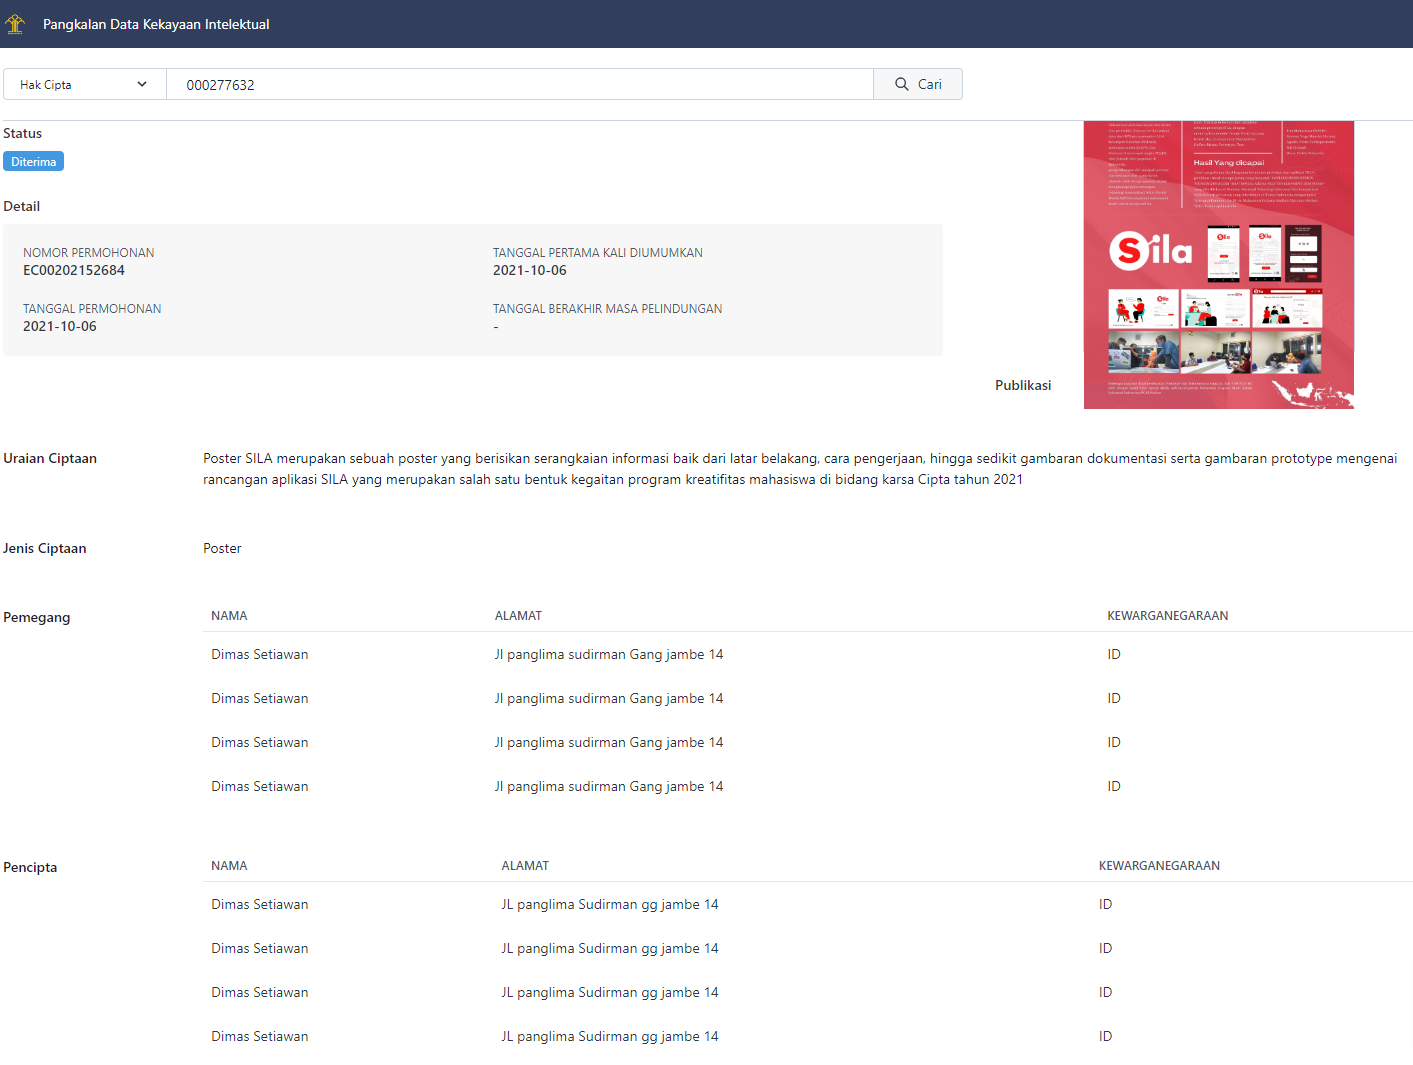Click the magnifier icon in Cari button
The height and width of the screenshot is (1065, 1413).
tap(902, 84)
